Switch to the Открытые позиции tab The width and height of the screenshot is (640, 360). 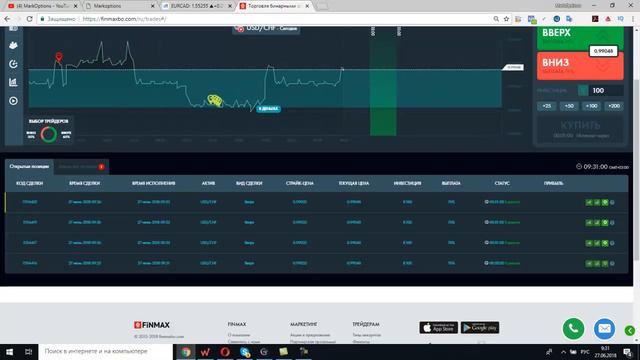click(29, 167)
